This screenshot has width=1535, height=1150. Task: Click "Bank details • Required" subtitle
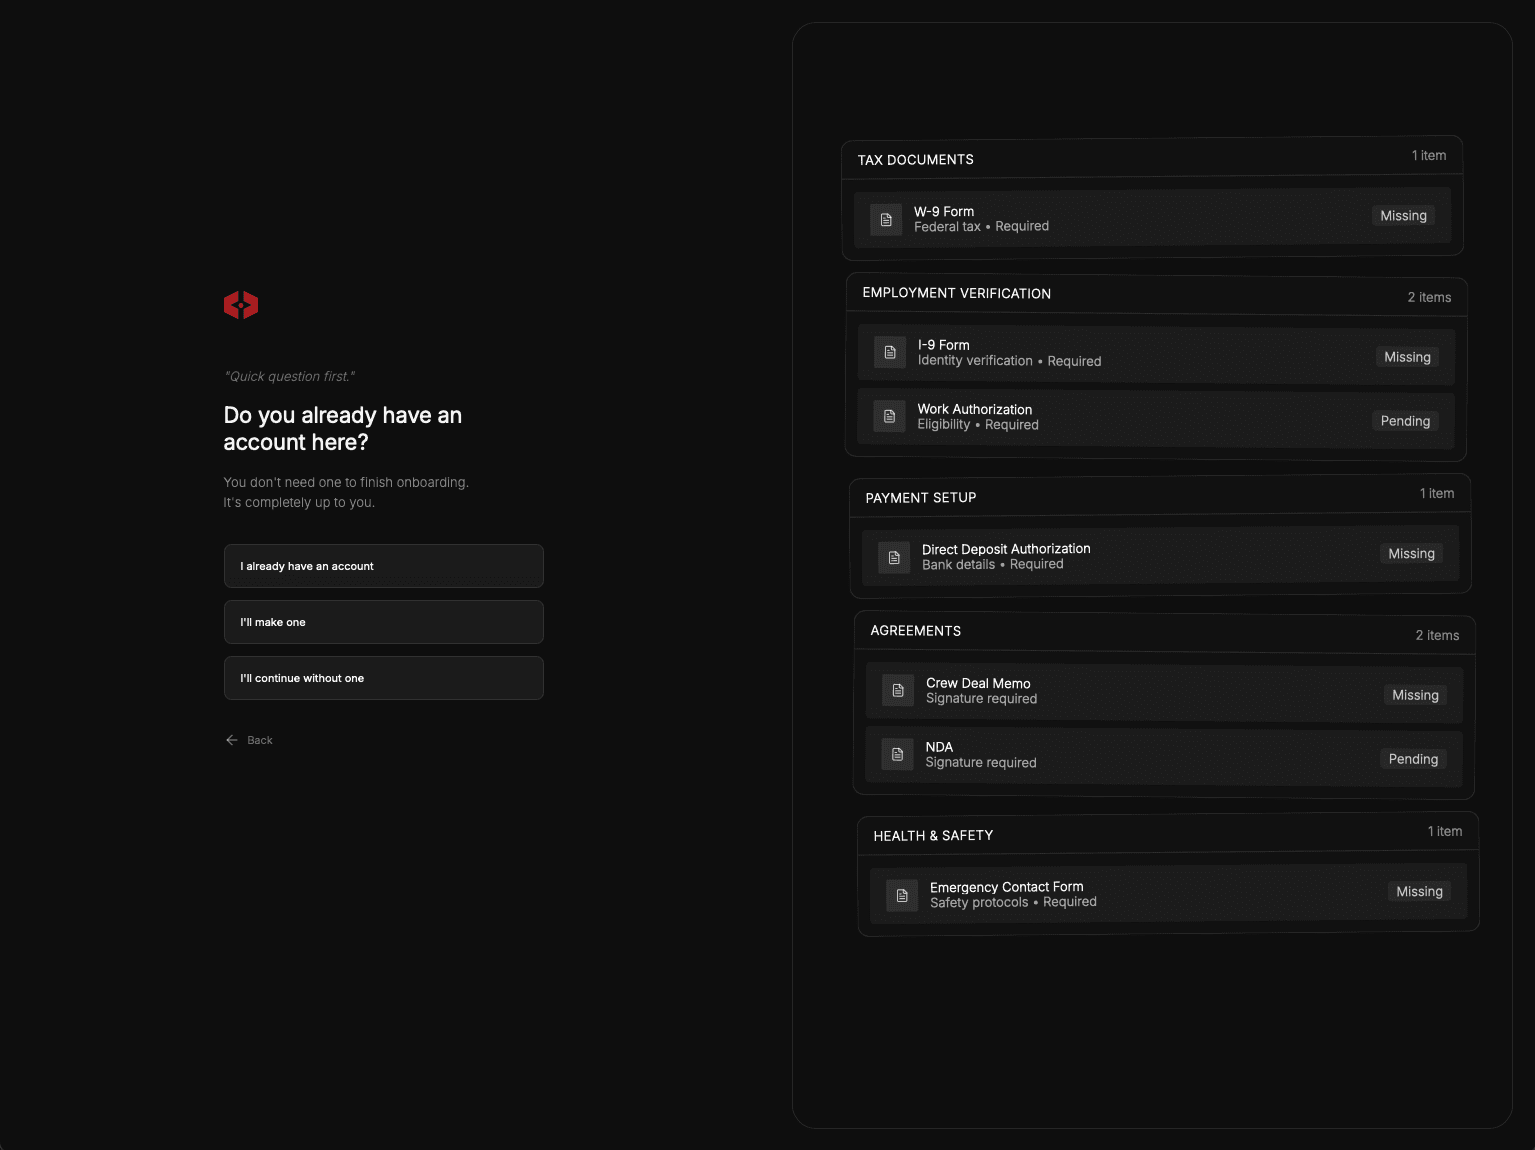coord(993,565)
